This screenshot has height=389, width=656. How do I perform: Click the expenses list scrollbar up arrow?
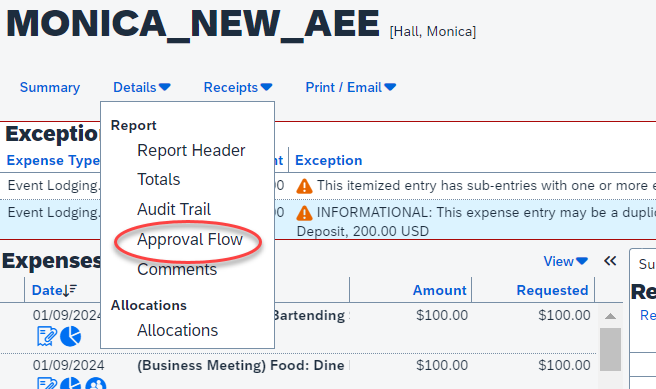610,316
